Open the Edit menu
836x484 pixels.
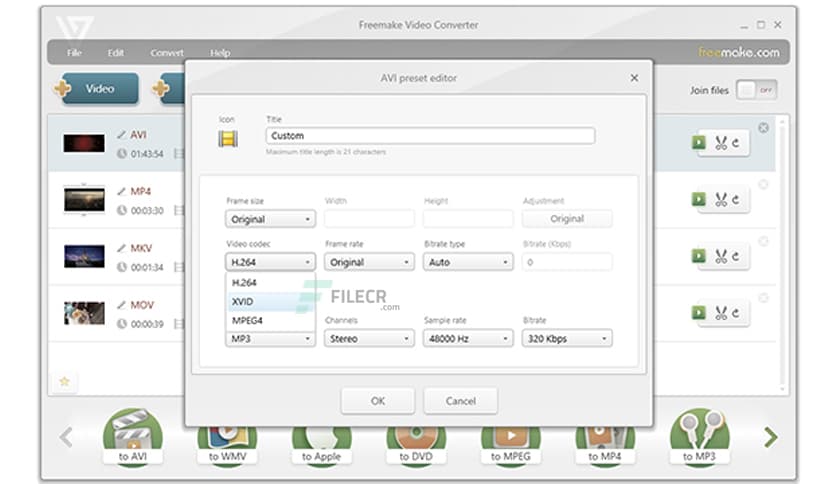116,52
